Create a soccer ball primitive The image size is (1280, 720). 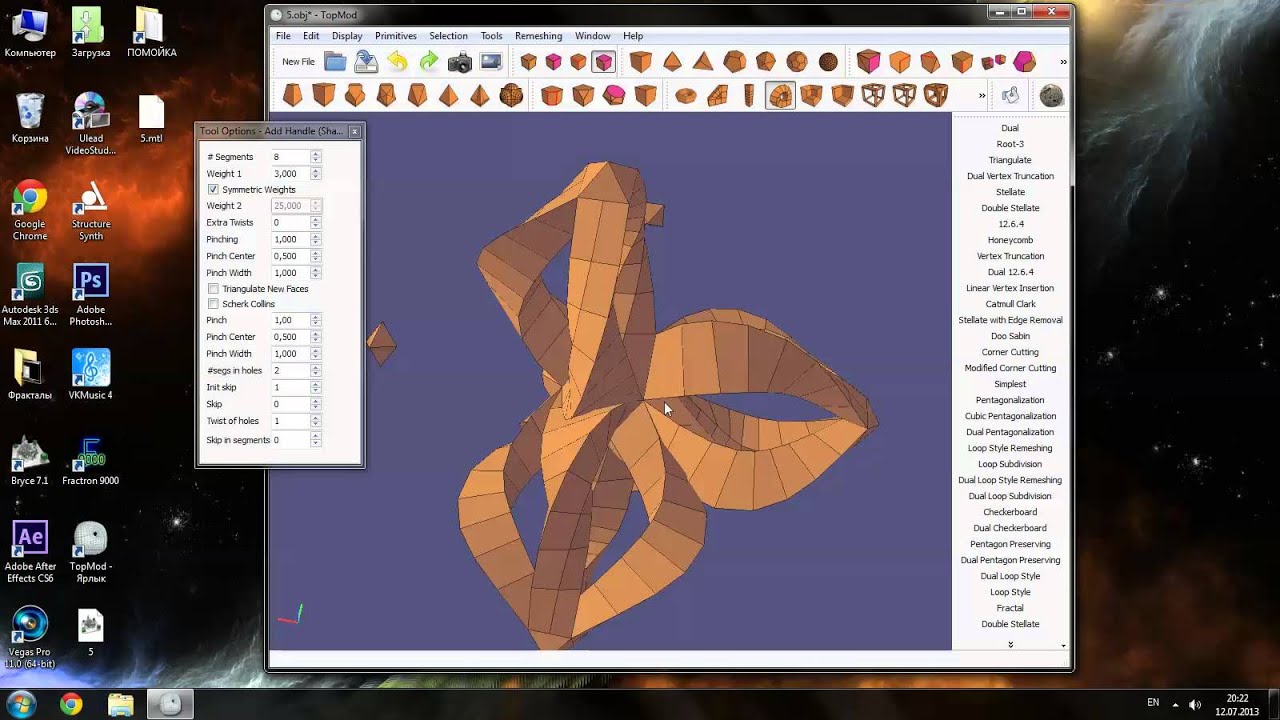pyautogui.click(x=796, y=62)
